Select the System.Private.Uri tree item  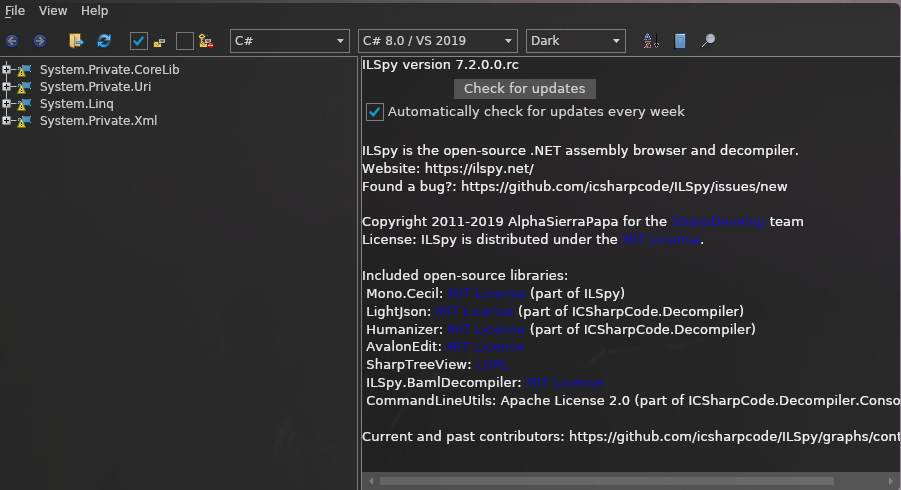pos(95,87)
